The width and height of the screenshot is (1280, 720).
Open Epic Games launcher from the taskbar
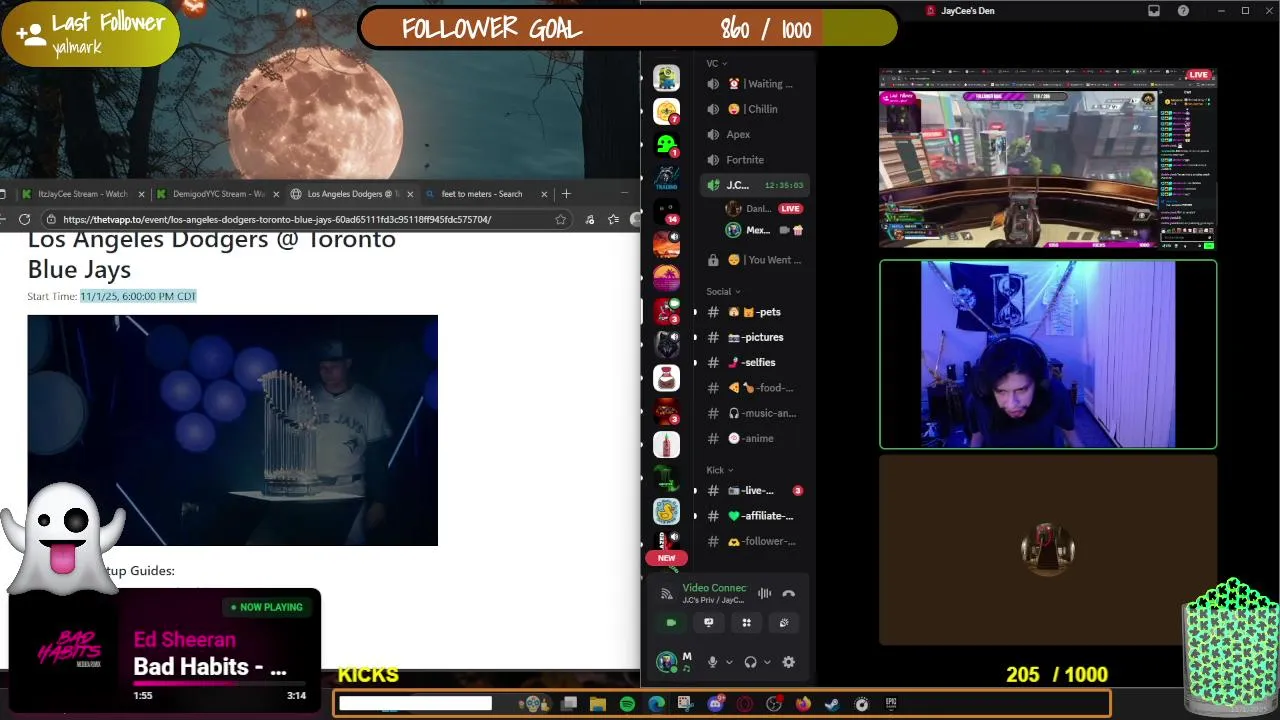(x=890, y=704)
